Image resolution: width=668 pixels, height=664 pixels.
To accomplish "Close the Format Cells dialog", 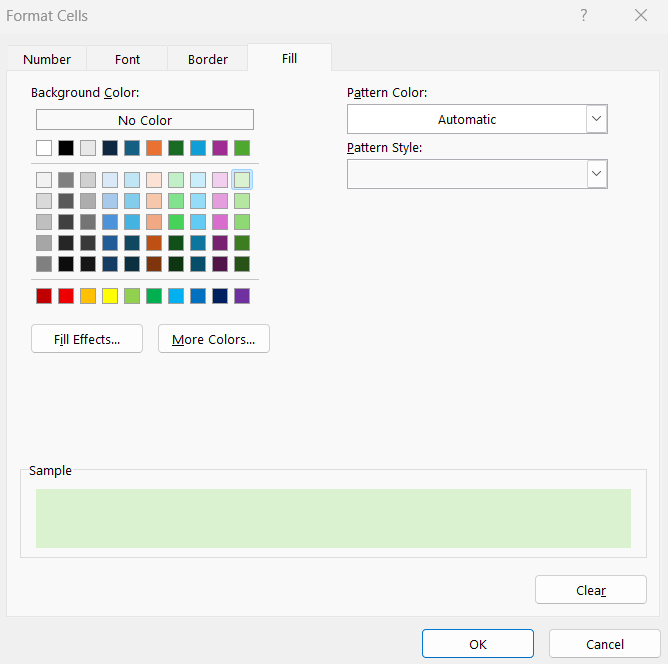I will (641, 16).
